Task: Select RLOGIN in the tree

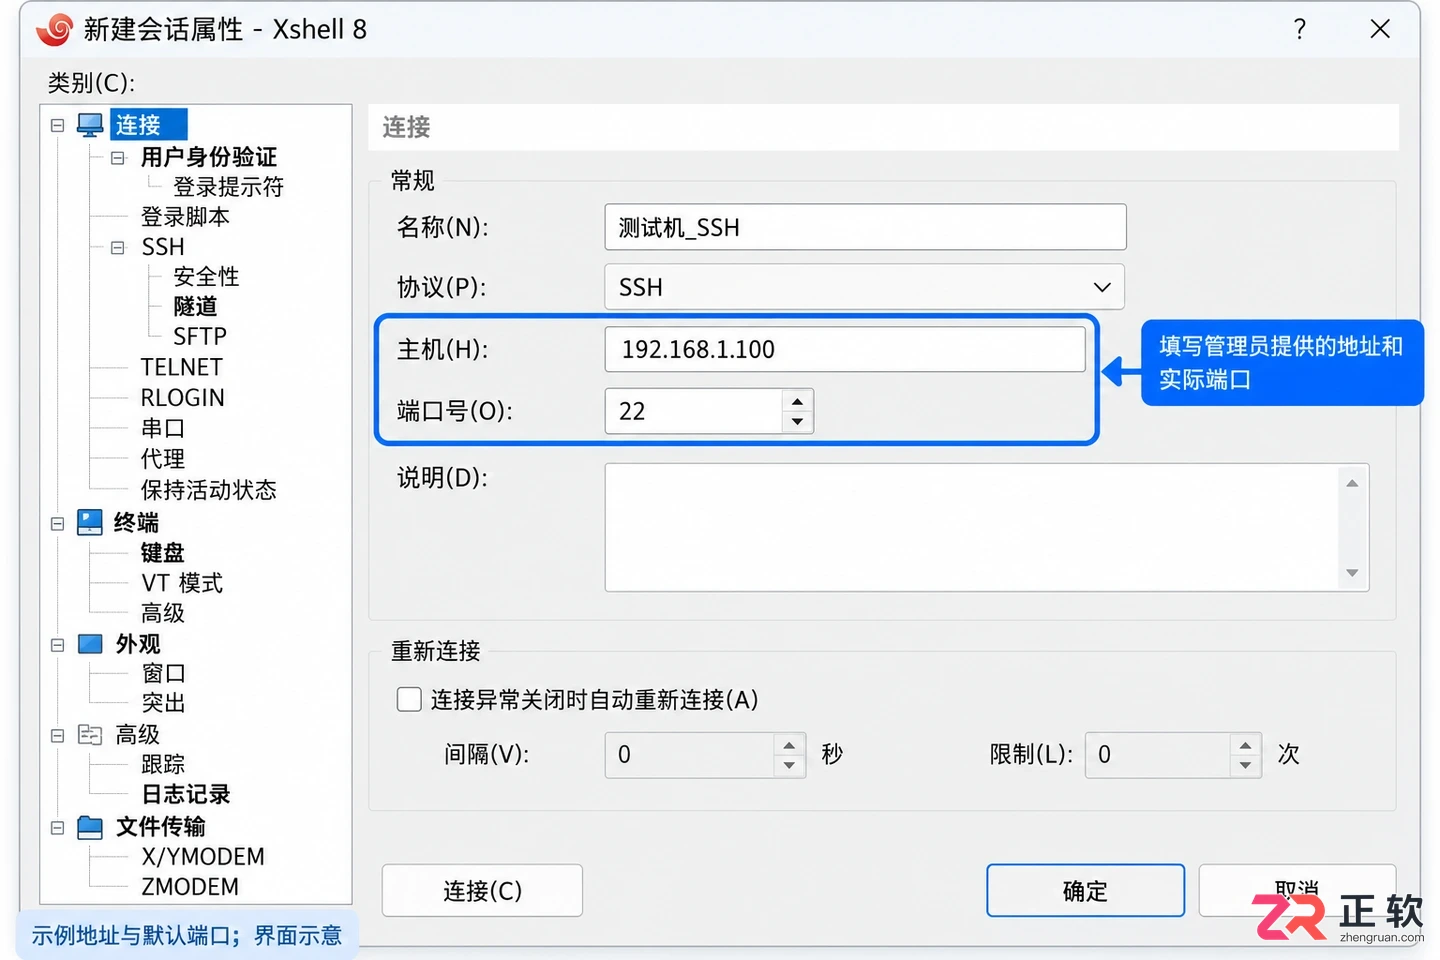Action: [x=182, y=397]
